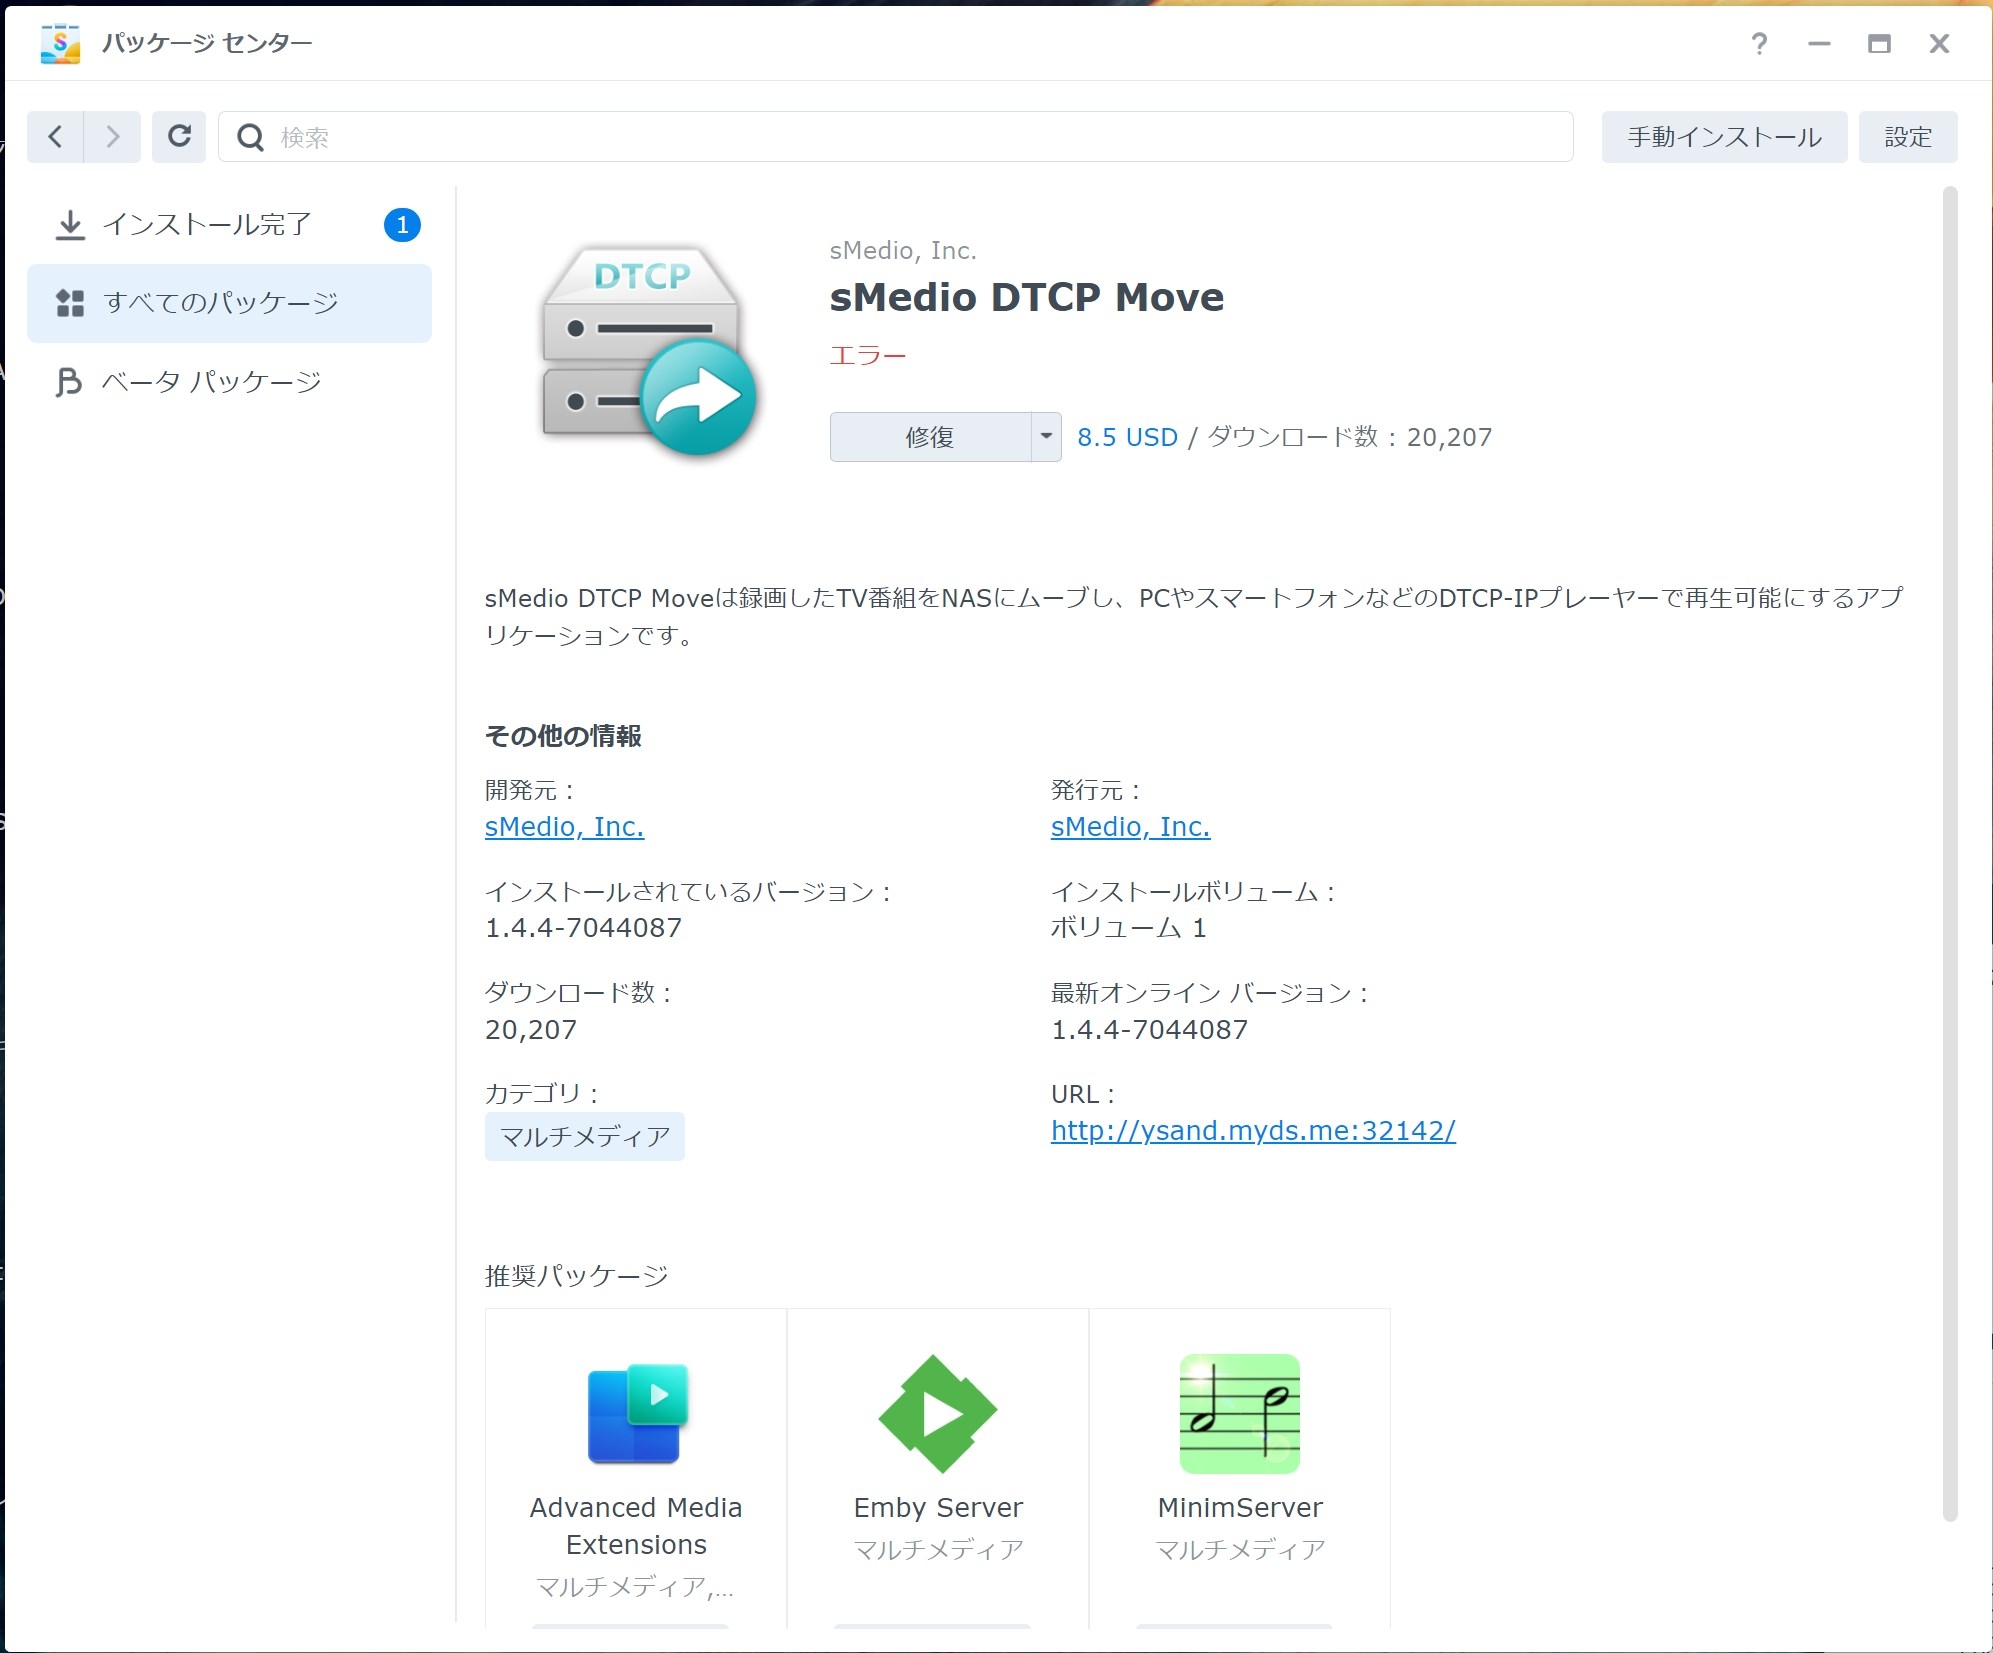
Task: Open Emby Server package icon
Action: coord(937,1412)
